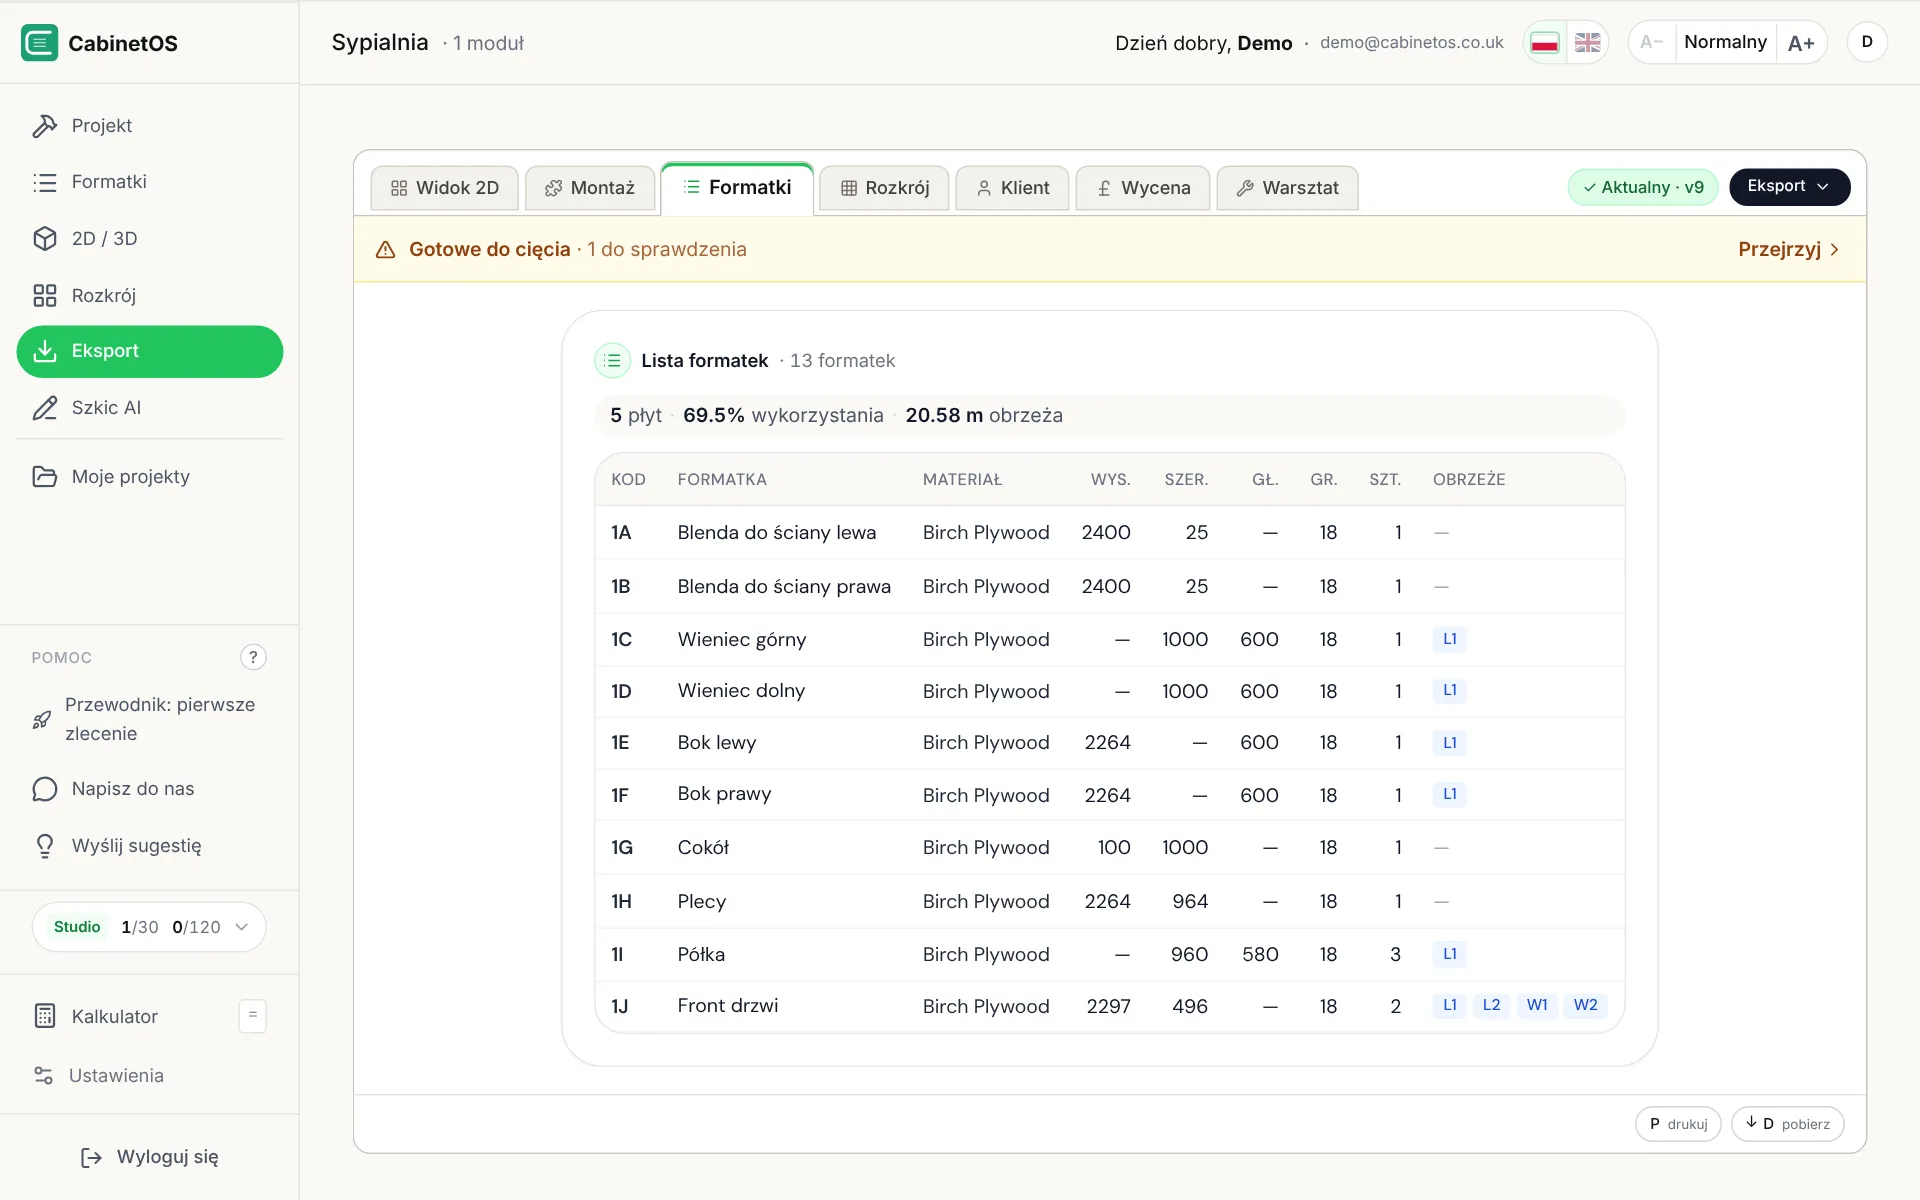This screenshot has height=1200, width=1920.
Task: Open the Eksport dropdown button
Action: click(x=1789, y=187)
